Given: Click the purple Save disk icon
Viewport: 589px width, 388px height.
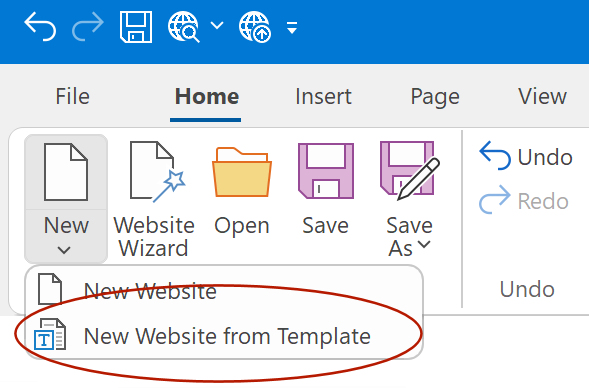Looking at the screenshot, I should pyautogui.click(x=326, y=171).
